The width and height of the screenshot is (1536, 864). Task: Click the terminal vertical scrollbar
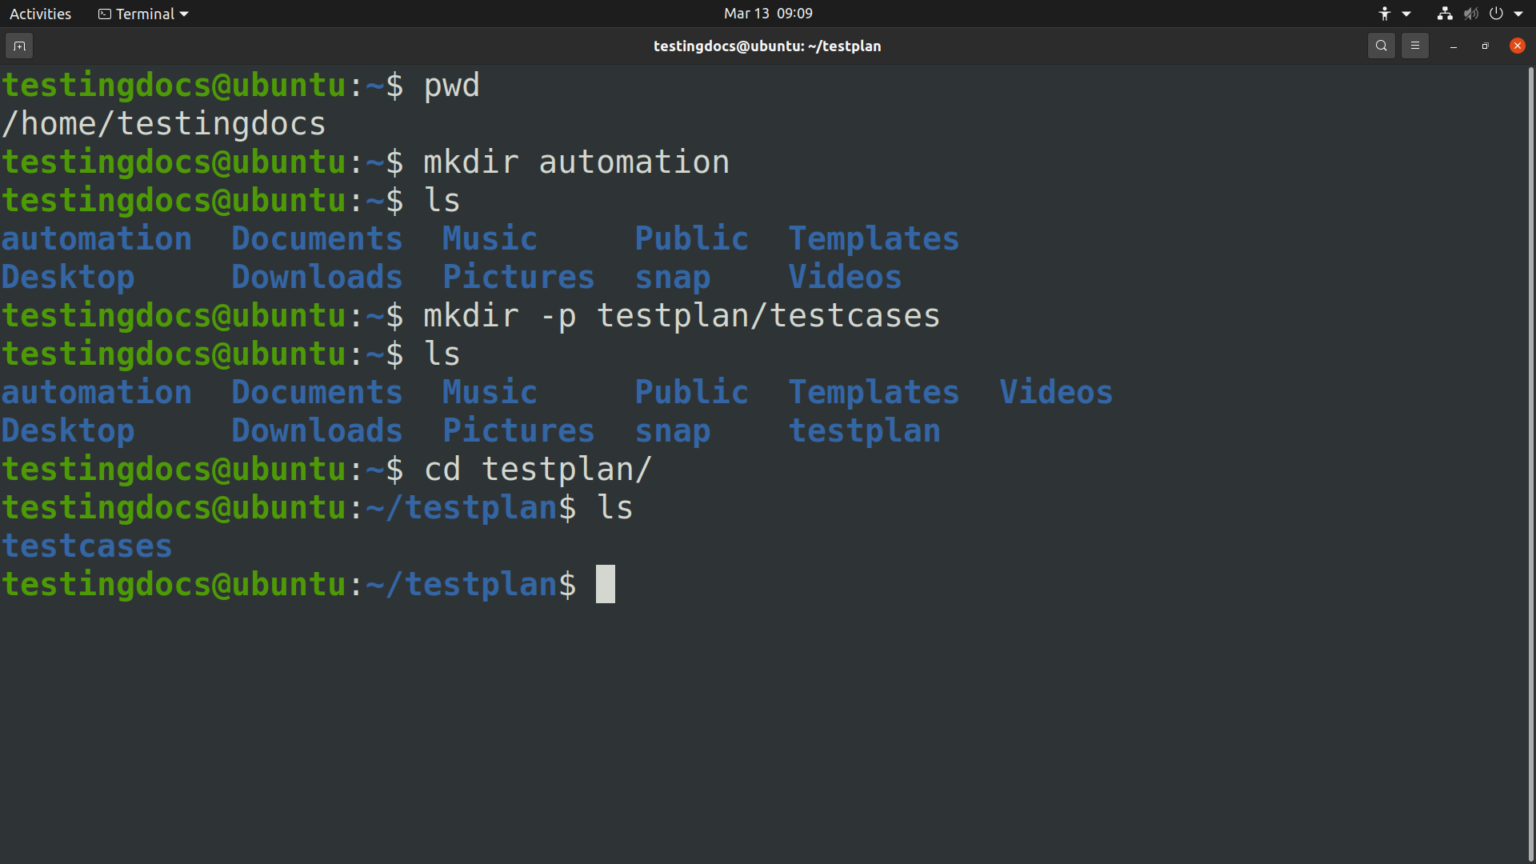pos(1530,300)
